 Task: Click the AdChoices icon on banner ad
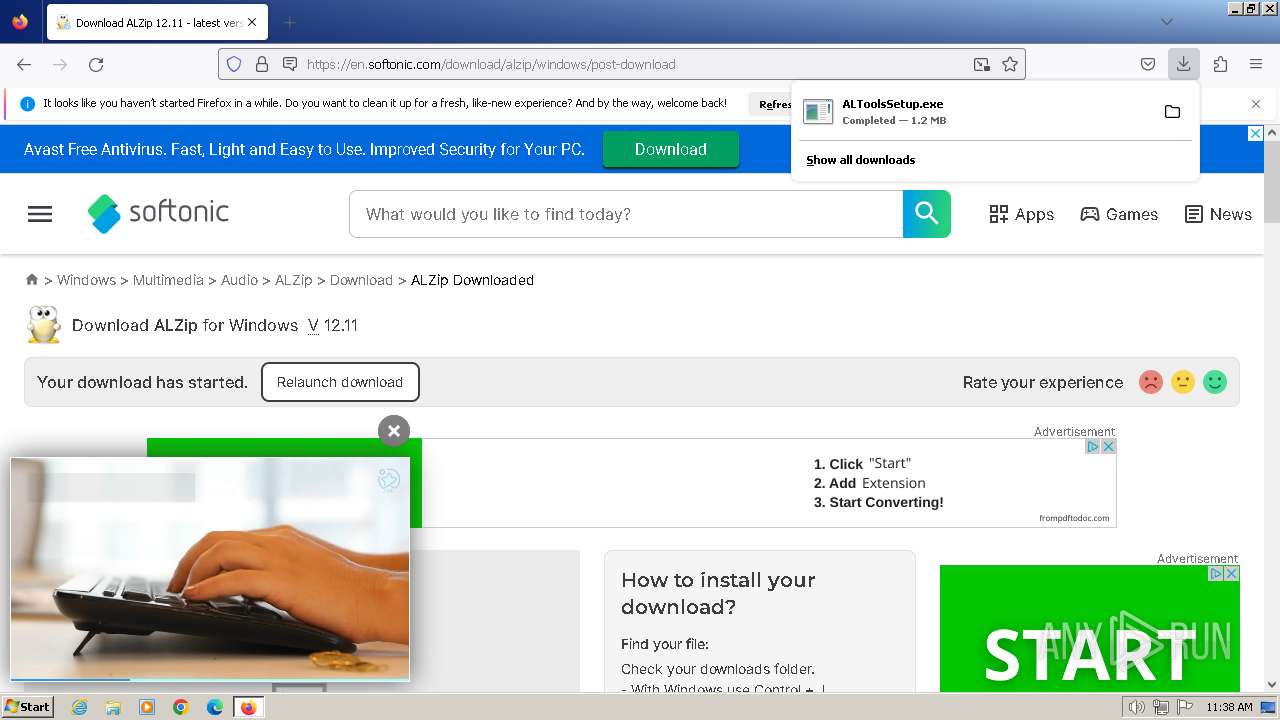[x=1093, y=447]
